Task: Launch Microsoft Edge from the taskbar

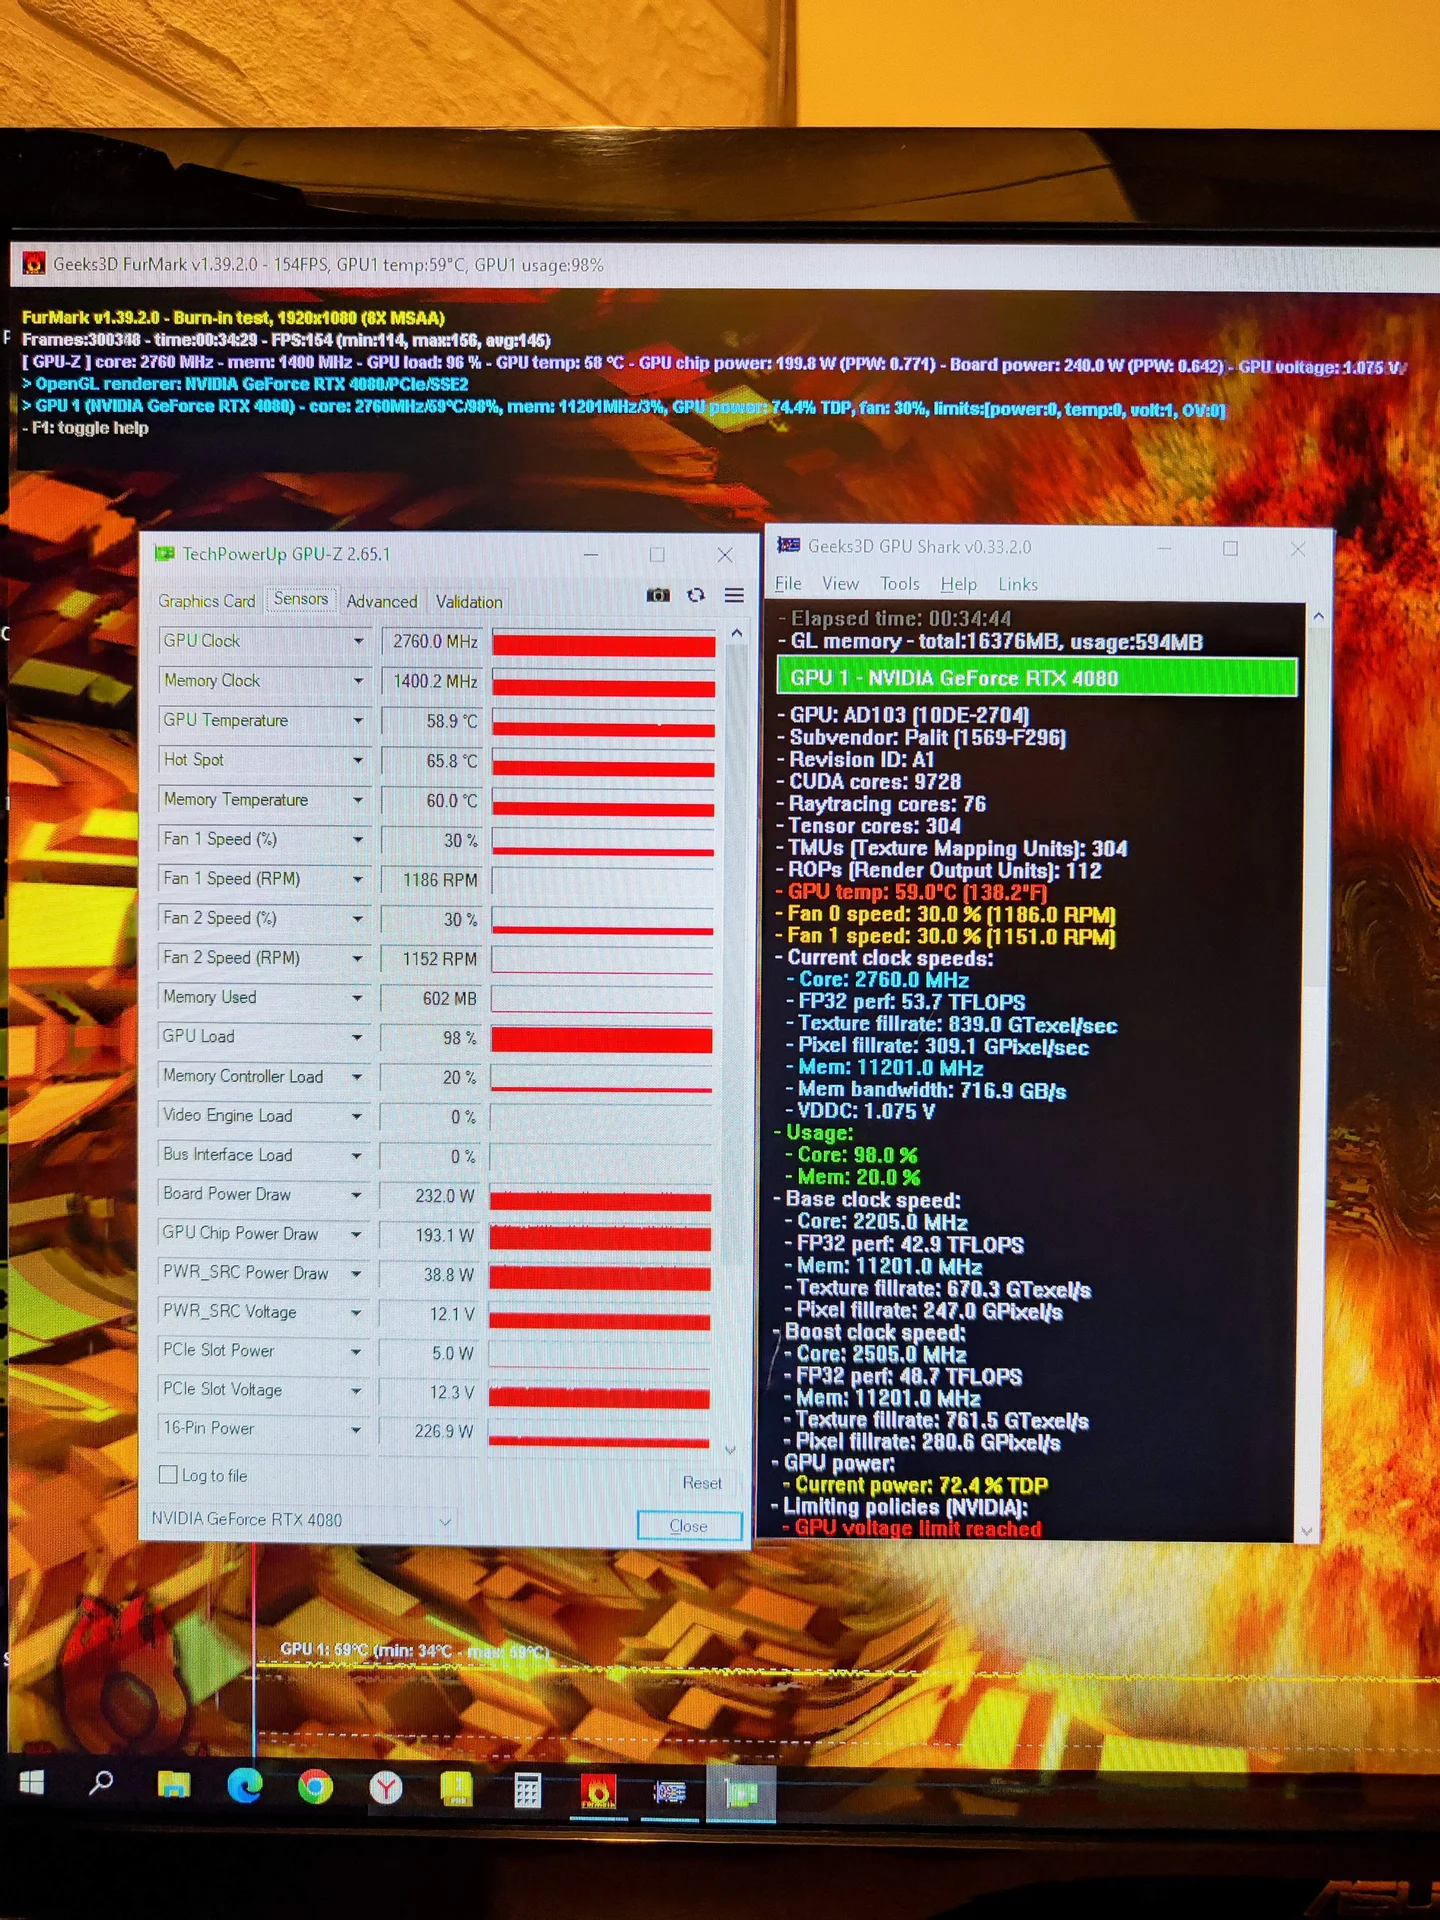Action: click(245, 1786)
